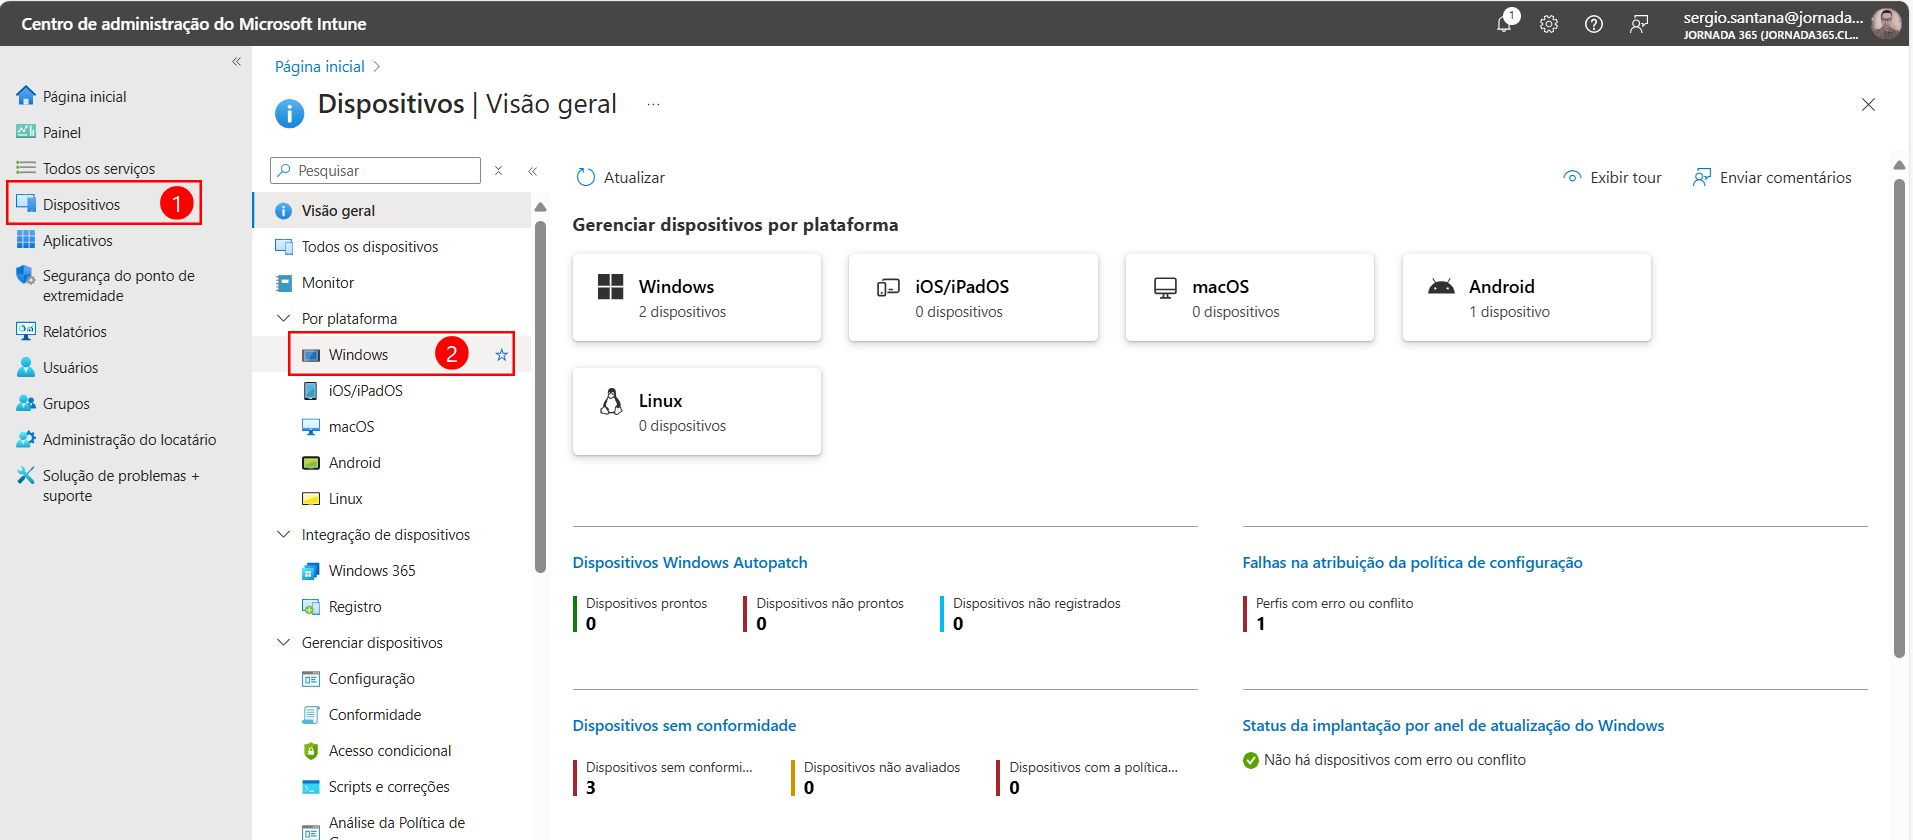Toggle favorite star next to Windows

click(x=502, y=355)
